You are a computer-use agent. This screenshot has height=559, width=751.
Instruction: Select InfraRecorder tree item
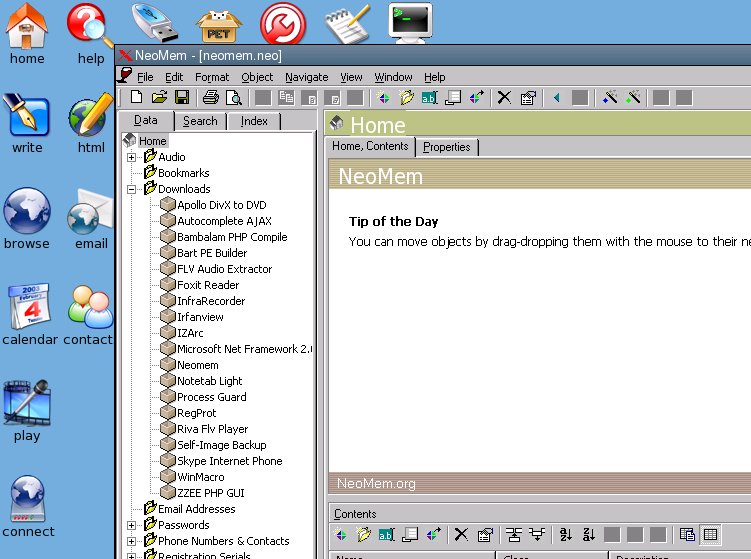point(211,301)
